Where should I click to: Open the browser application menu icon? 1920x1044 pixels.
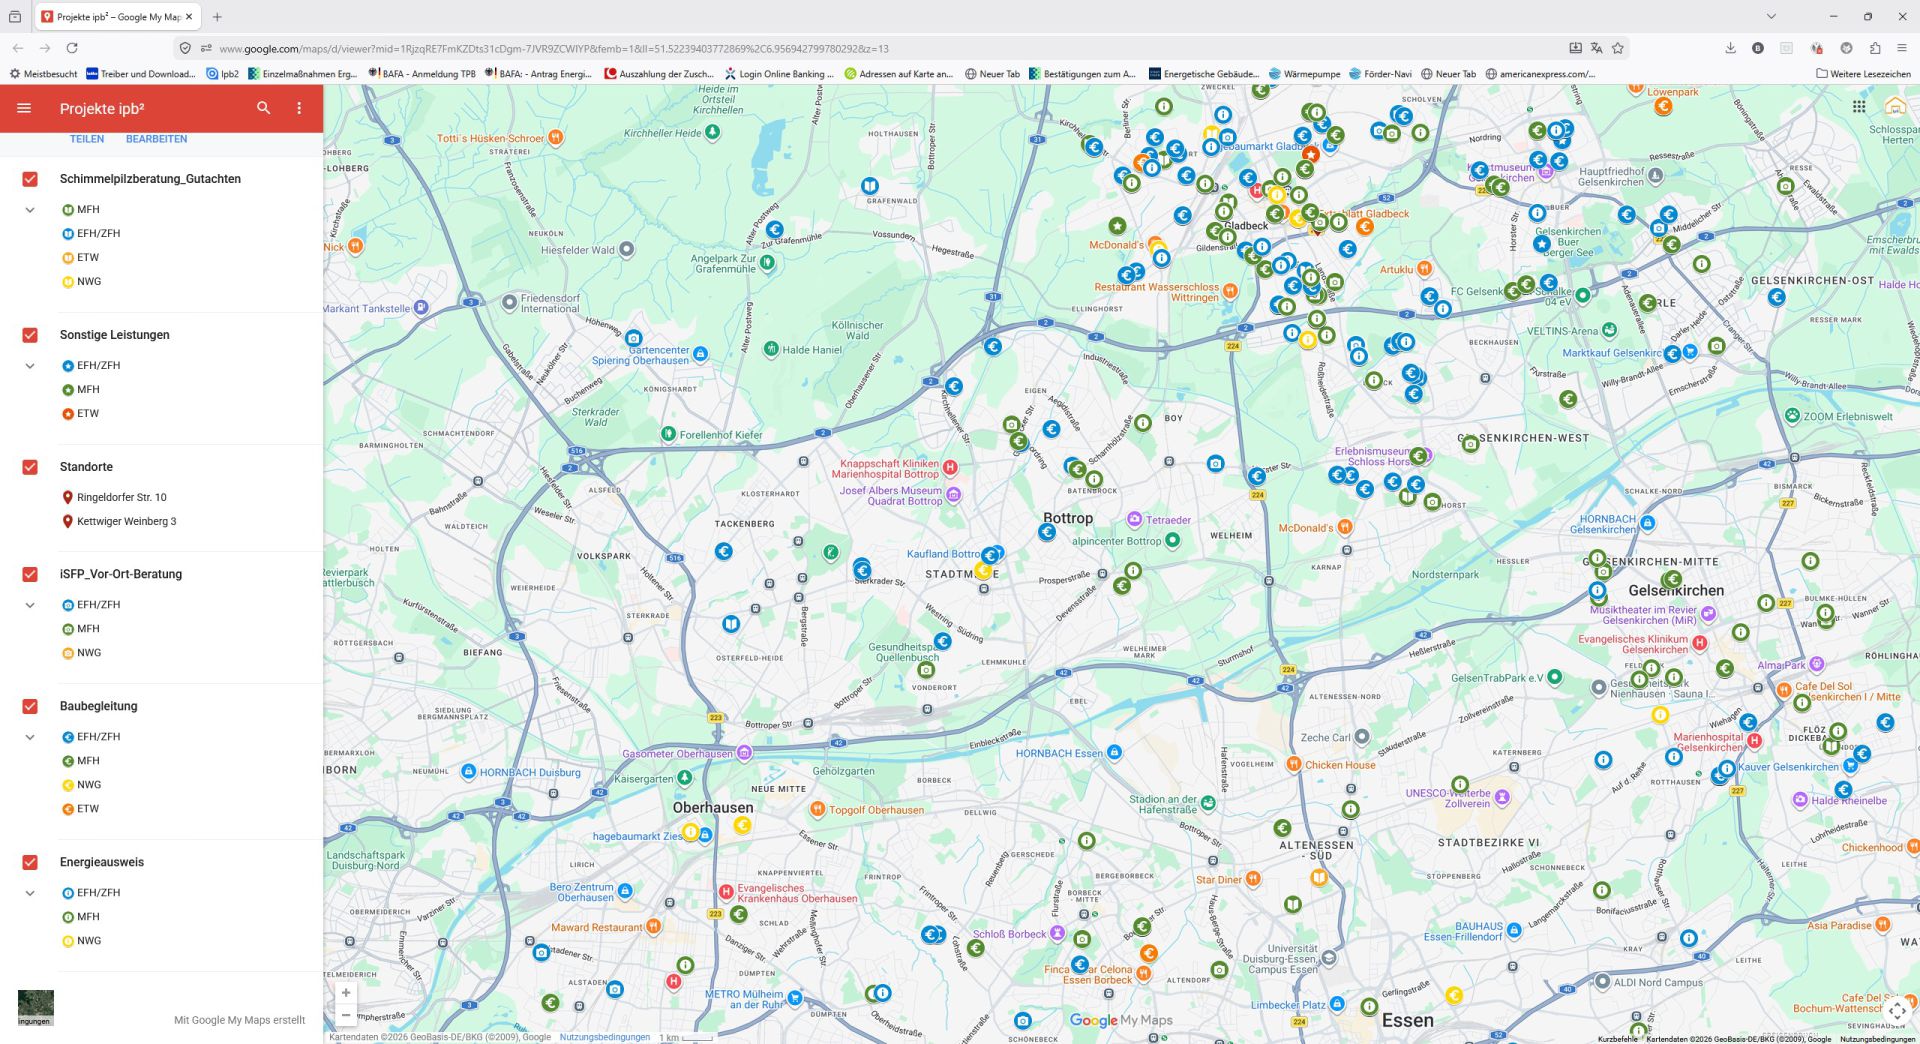[x=1902, y=48]
